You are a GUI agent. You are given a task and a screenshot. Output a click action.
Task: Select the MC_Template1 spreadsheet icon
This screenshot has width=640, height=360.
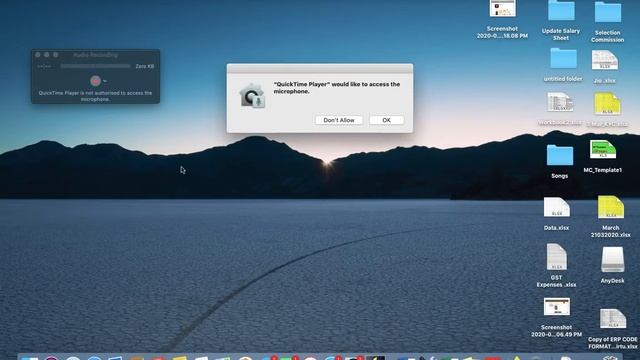602,149
